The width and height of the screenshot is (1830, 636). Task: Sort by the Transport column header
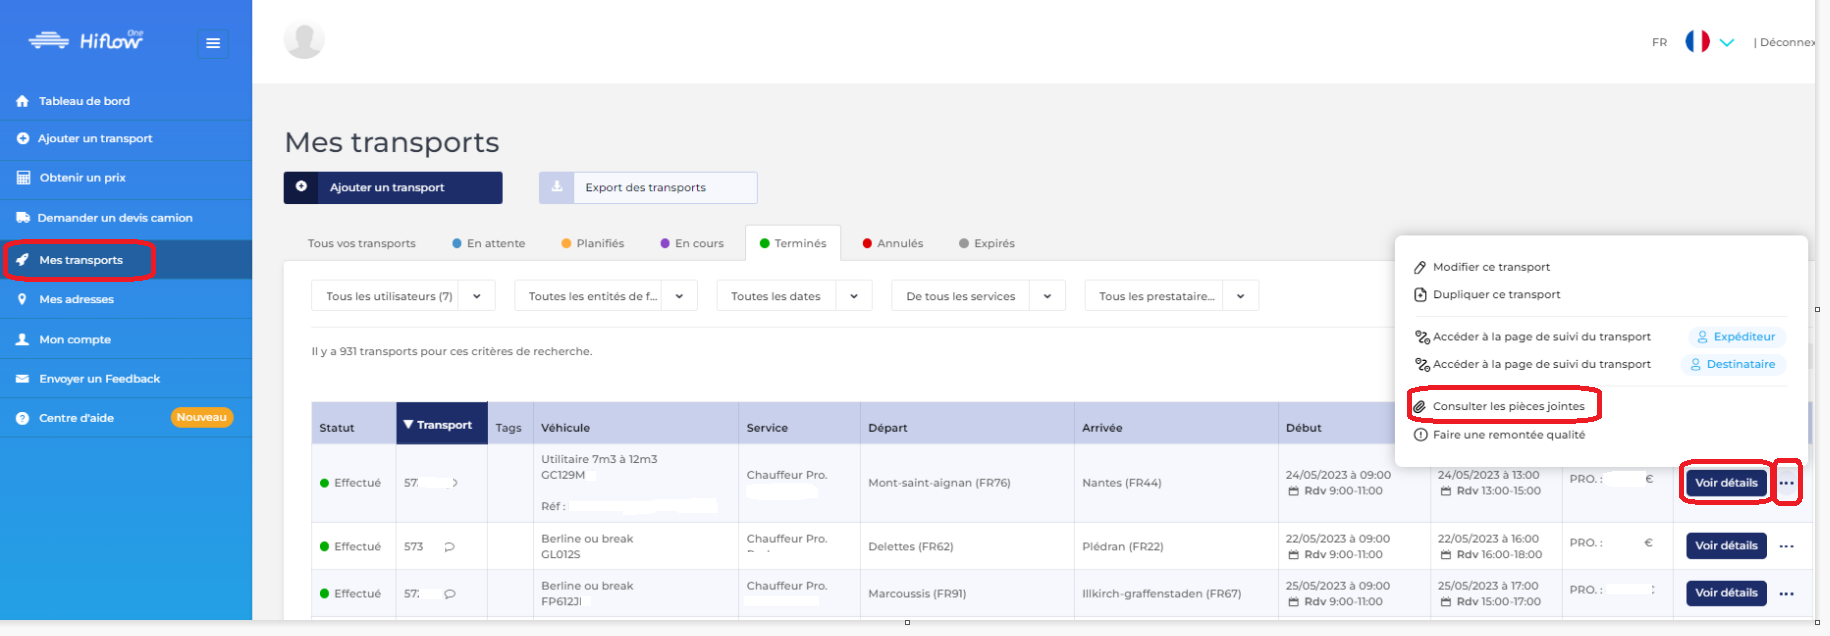[x=442, y=425]
